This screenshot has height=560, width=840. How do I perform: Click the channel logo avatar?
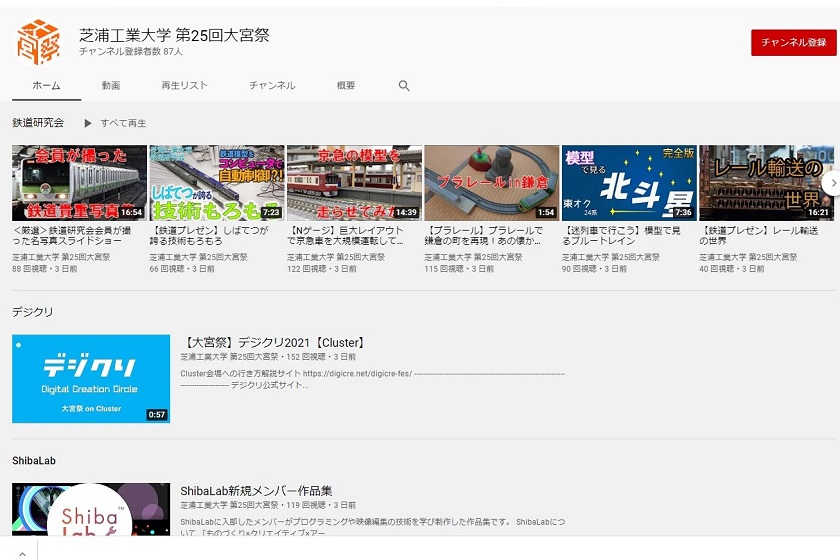(39, 42)
